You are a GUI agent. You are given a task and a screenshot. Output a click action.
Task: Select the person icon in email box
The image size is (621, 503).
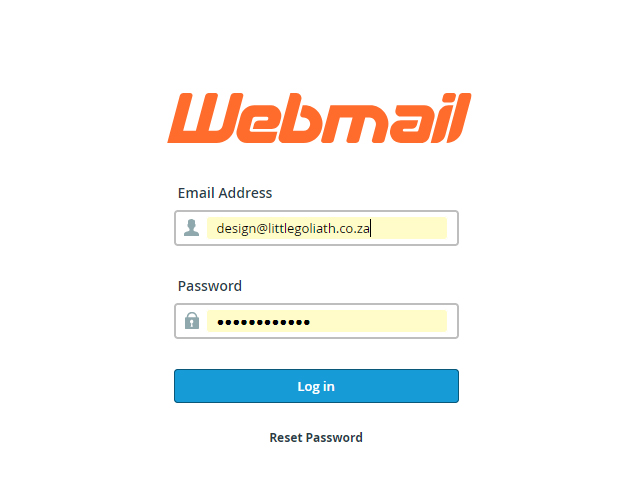(x=191, y=228)
